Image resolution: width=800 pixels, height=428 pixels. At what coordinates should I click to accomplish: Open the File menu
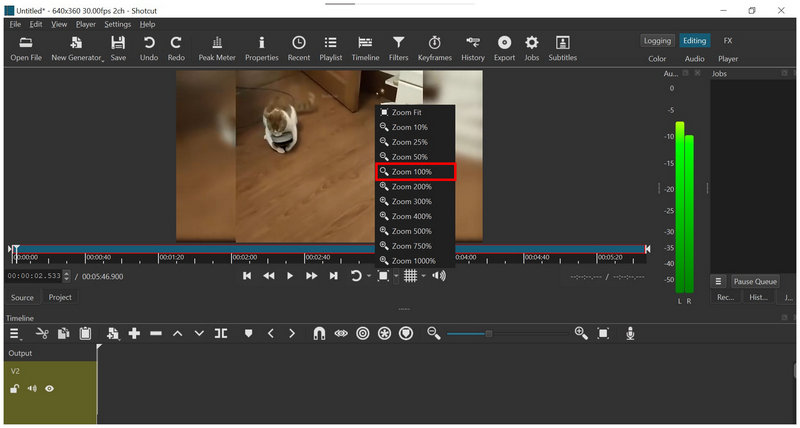pos(15,24)
